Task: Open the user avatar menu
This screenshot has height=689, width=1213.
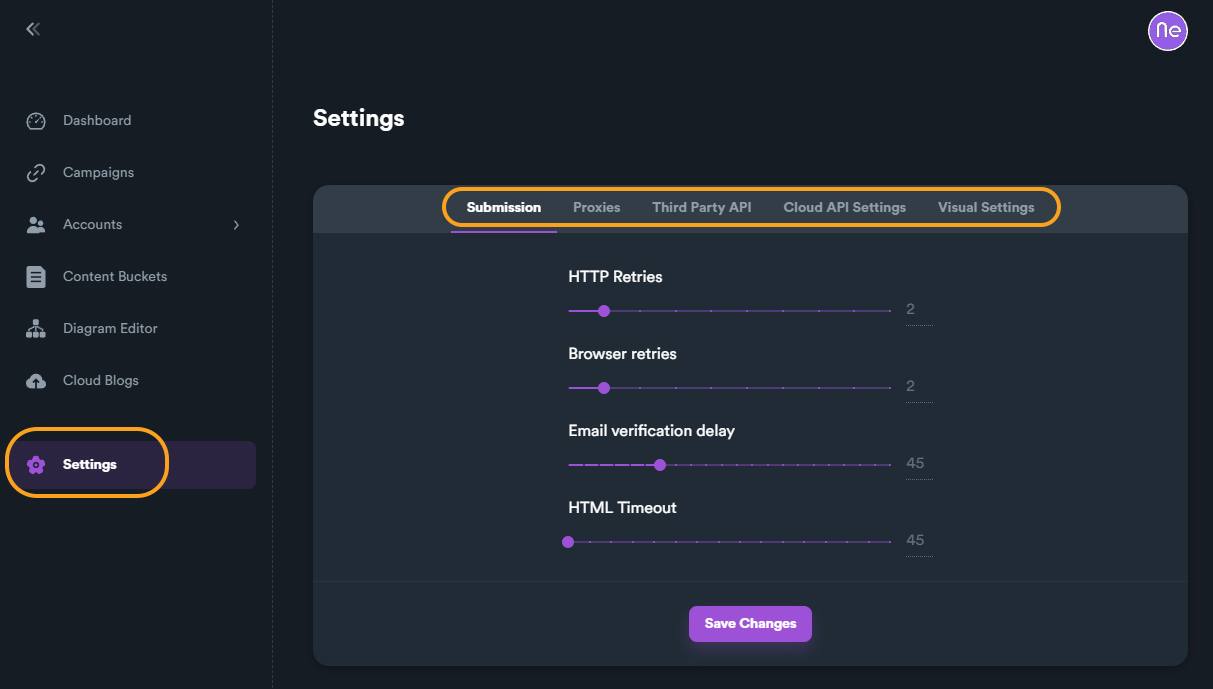Action: (x=1167, y=31)
